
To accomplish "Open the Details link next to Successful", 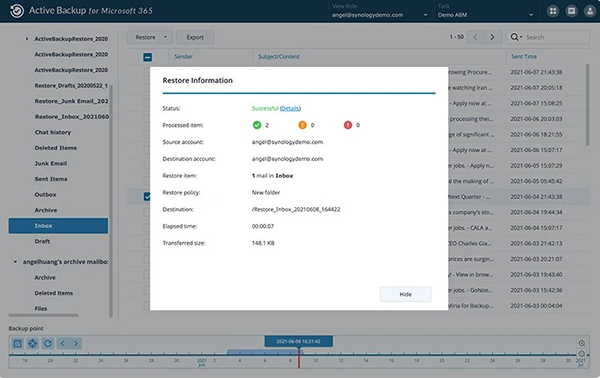I will click(x=290, y=108).
